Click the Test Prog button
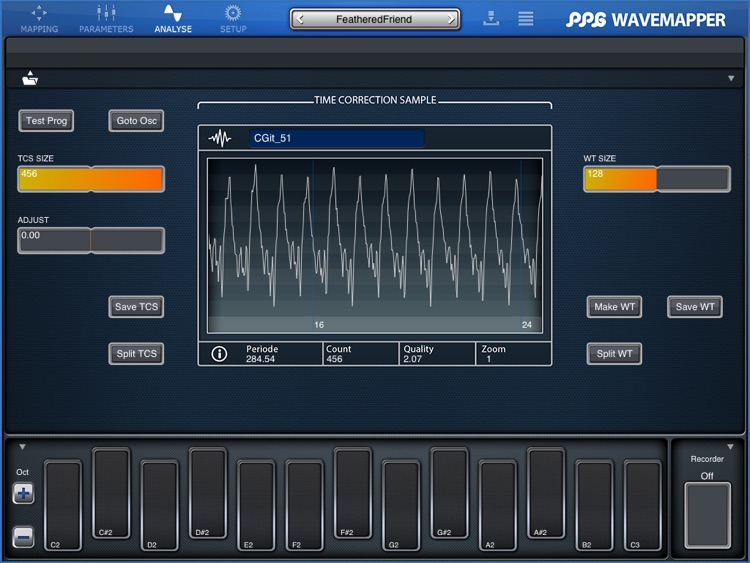750x563 pixels. (x=46, y=121)
